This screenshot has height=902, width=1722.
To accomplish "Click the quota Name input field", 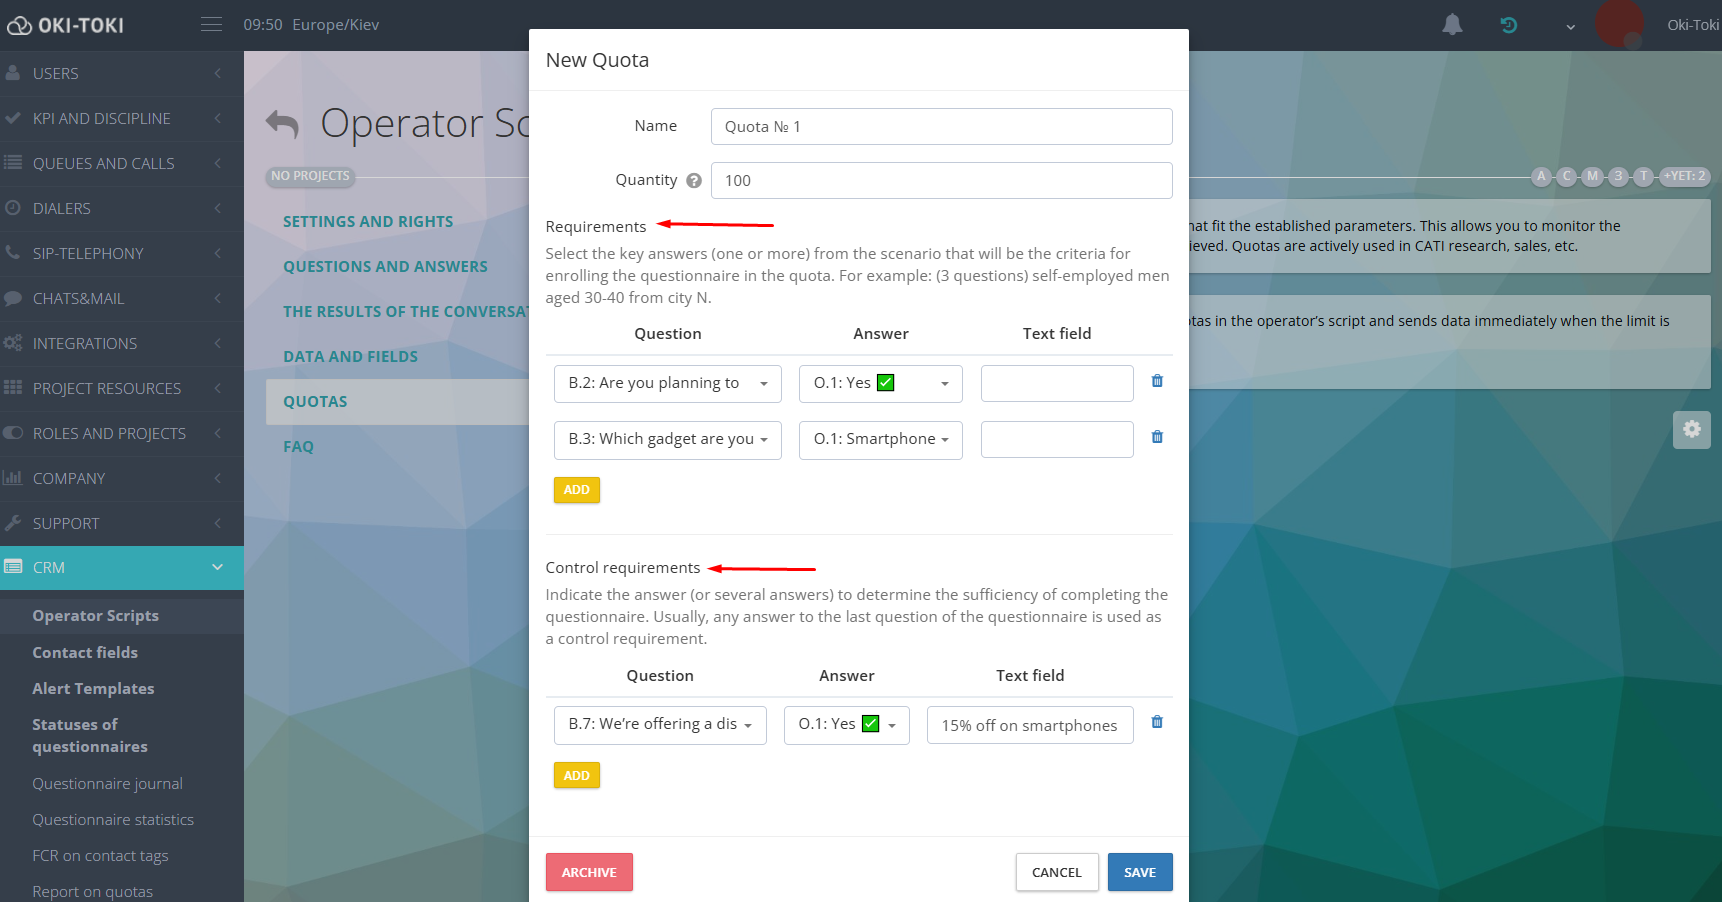I will tap(941, 127).
